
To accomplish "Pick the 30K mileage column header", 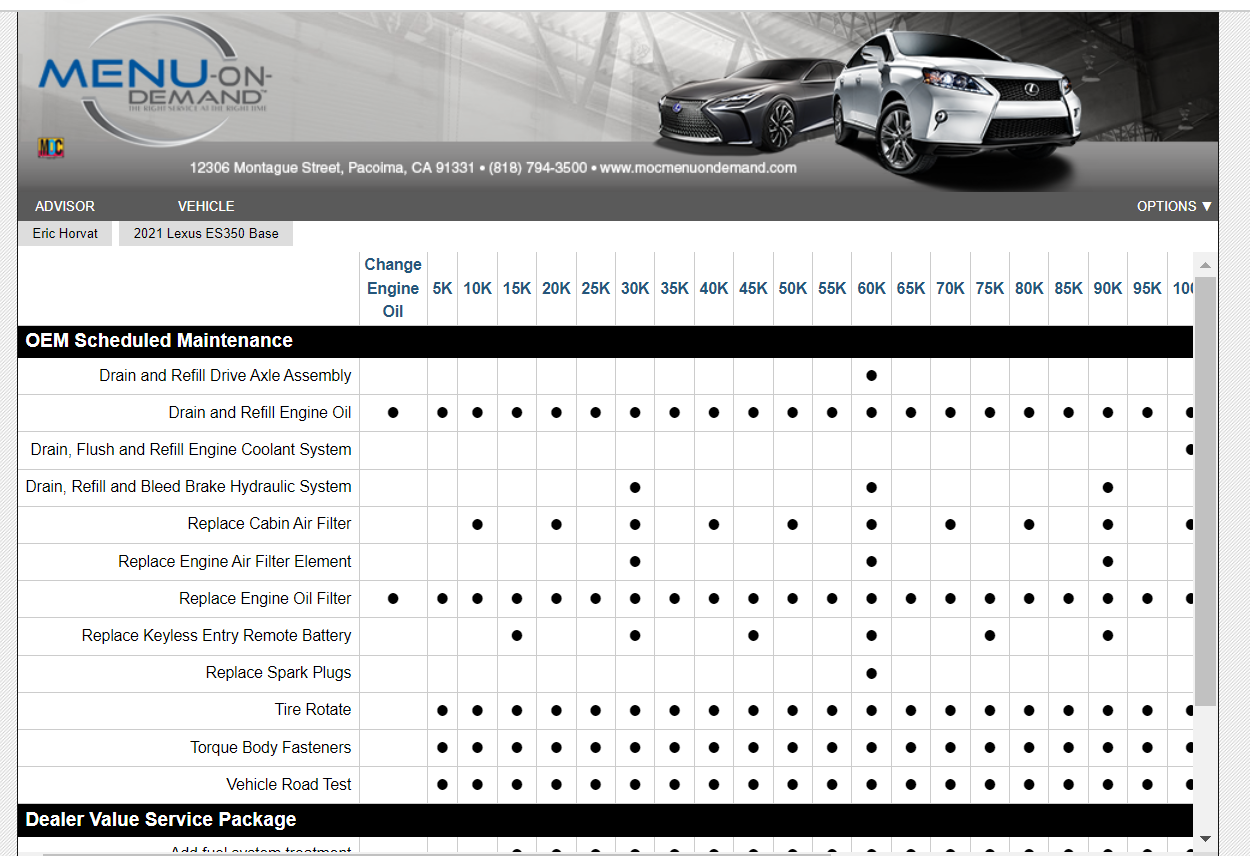I will click(635, 288).
